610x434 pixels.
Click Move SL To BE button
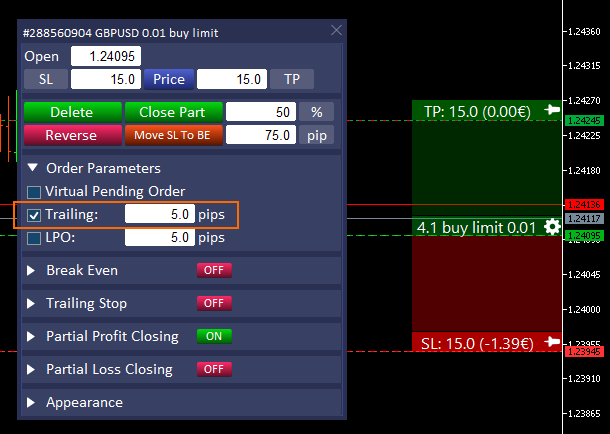tap(171, 135)
